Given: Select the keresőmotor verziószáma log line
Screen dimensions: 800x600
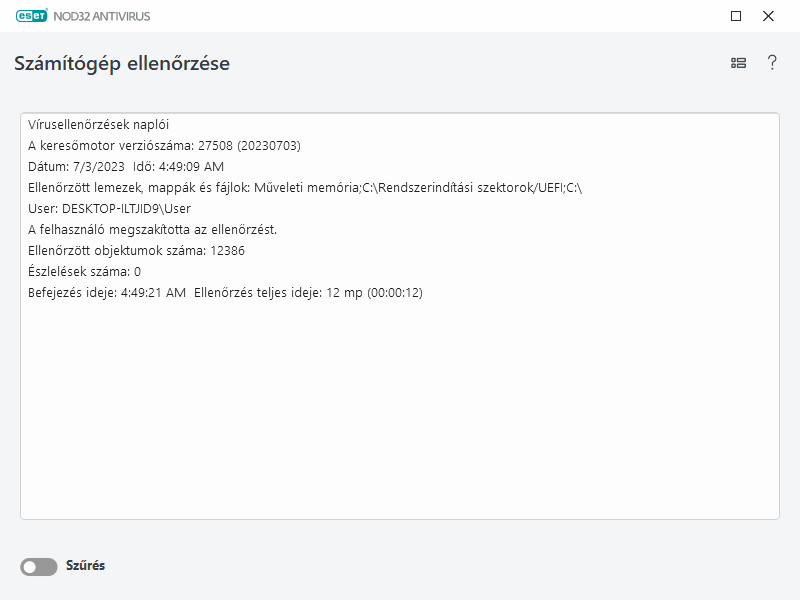Looking at the screenshot, I should point(164,146).
